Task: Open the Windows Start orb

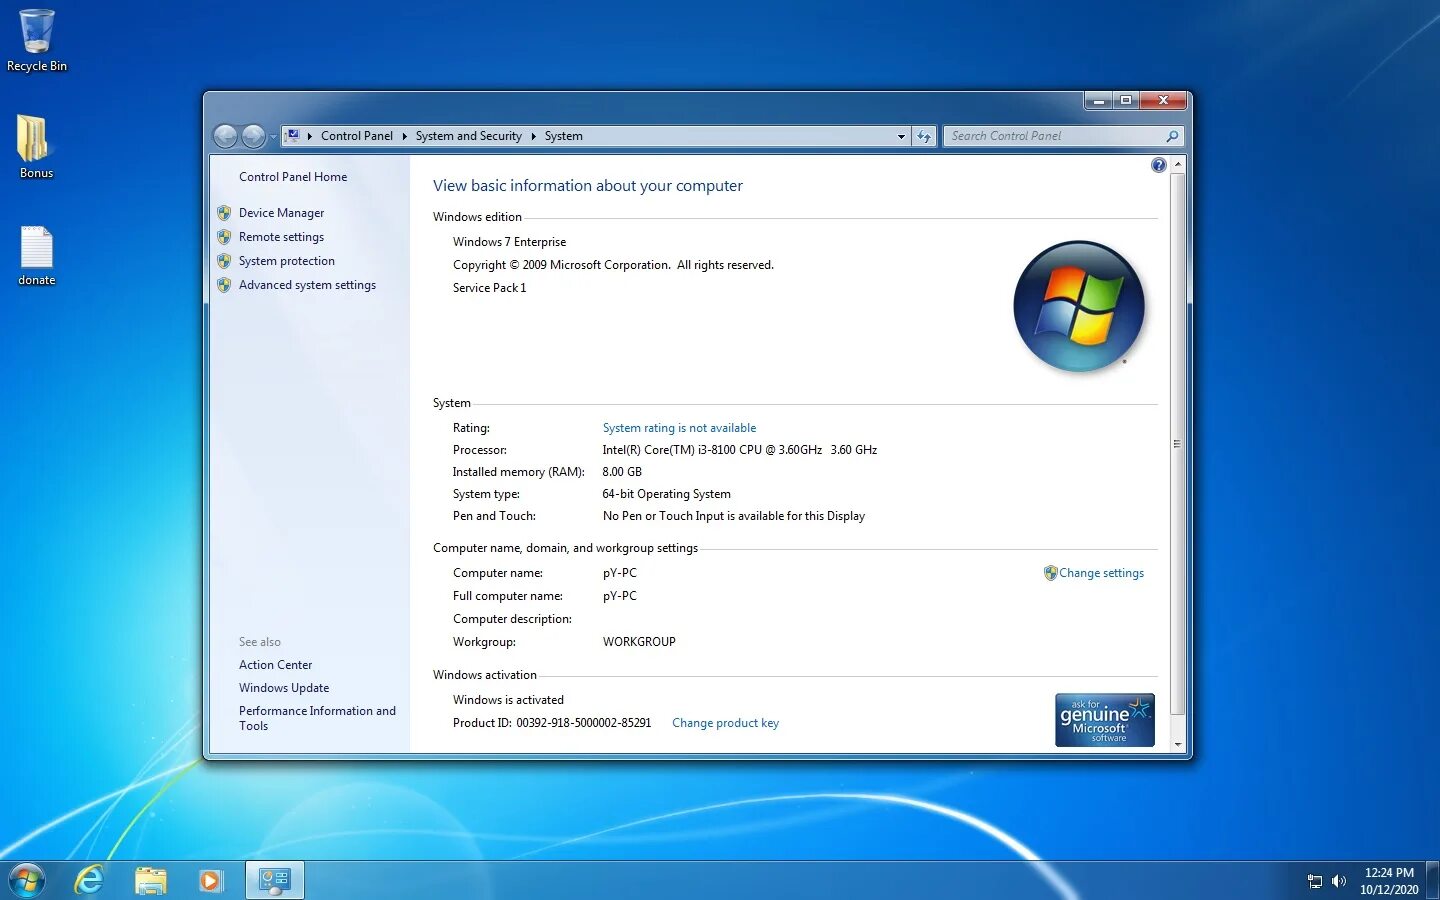Action: pyautogui.click(x=27, y=880)
